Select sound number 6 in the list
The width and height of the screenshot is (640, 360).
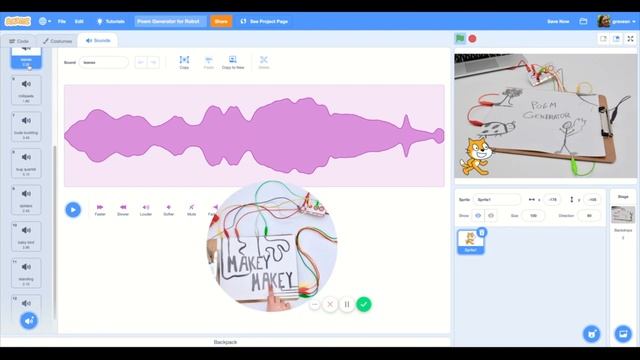(x=26, y=90)
